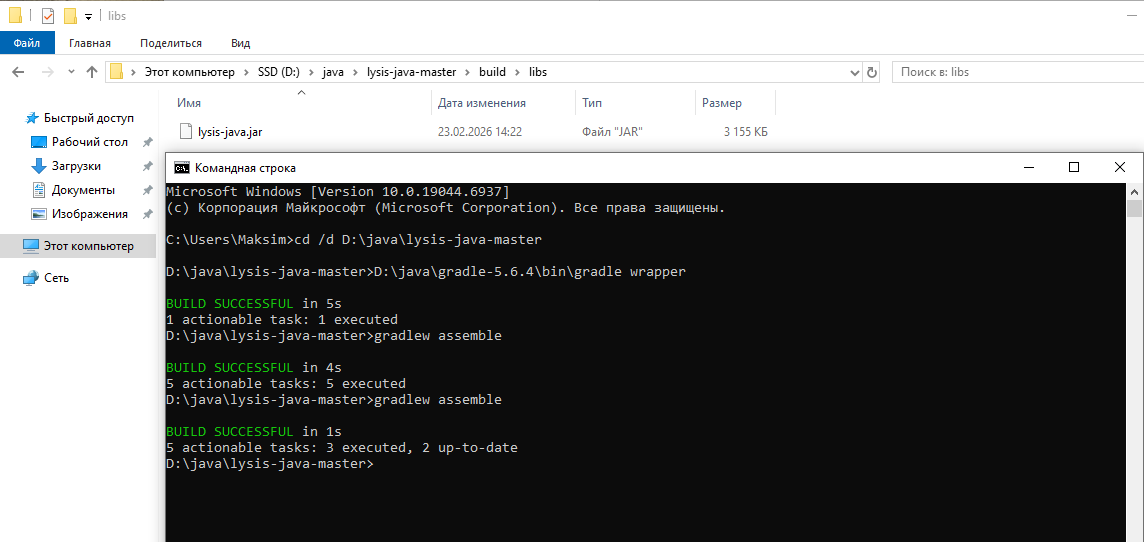This screenshot has height=542, width=1144.
Task: Navigate to lysis-java-master in the breadcrumb
Action: pyautogui.click(x=410, y=72)
